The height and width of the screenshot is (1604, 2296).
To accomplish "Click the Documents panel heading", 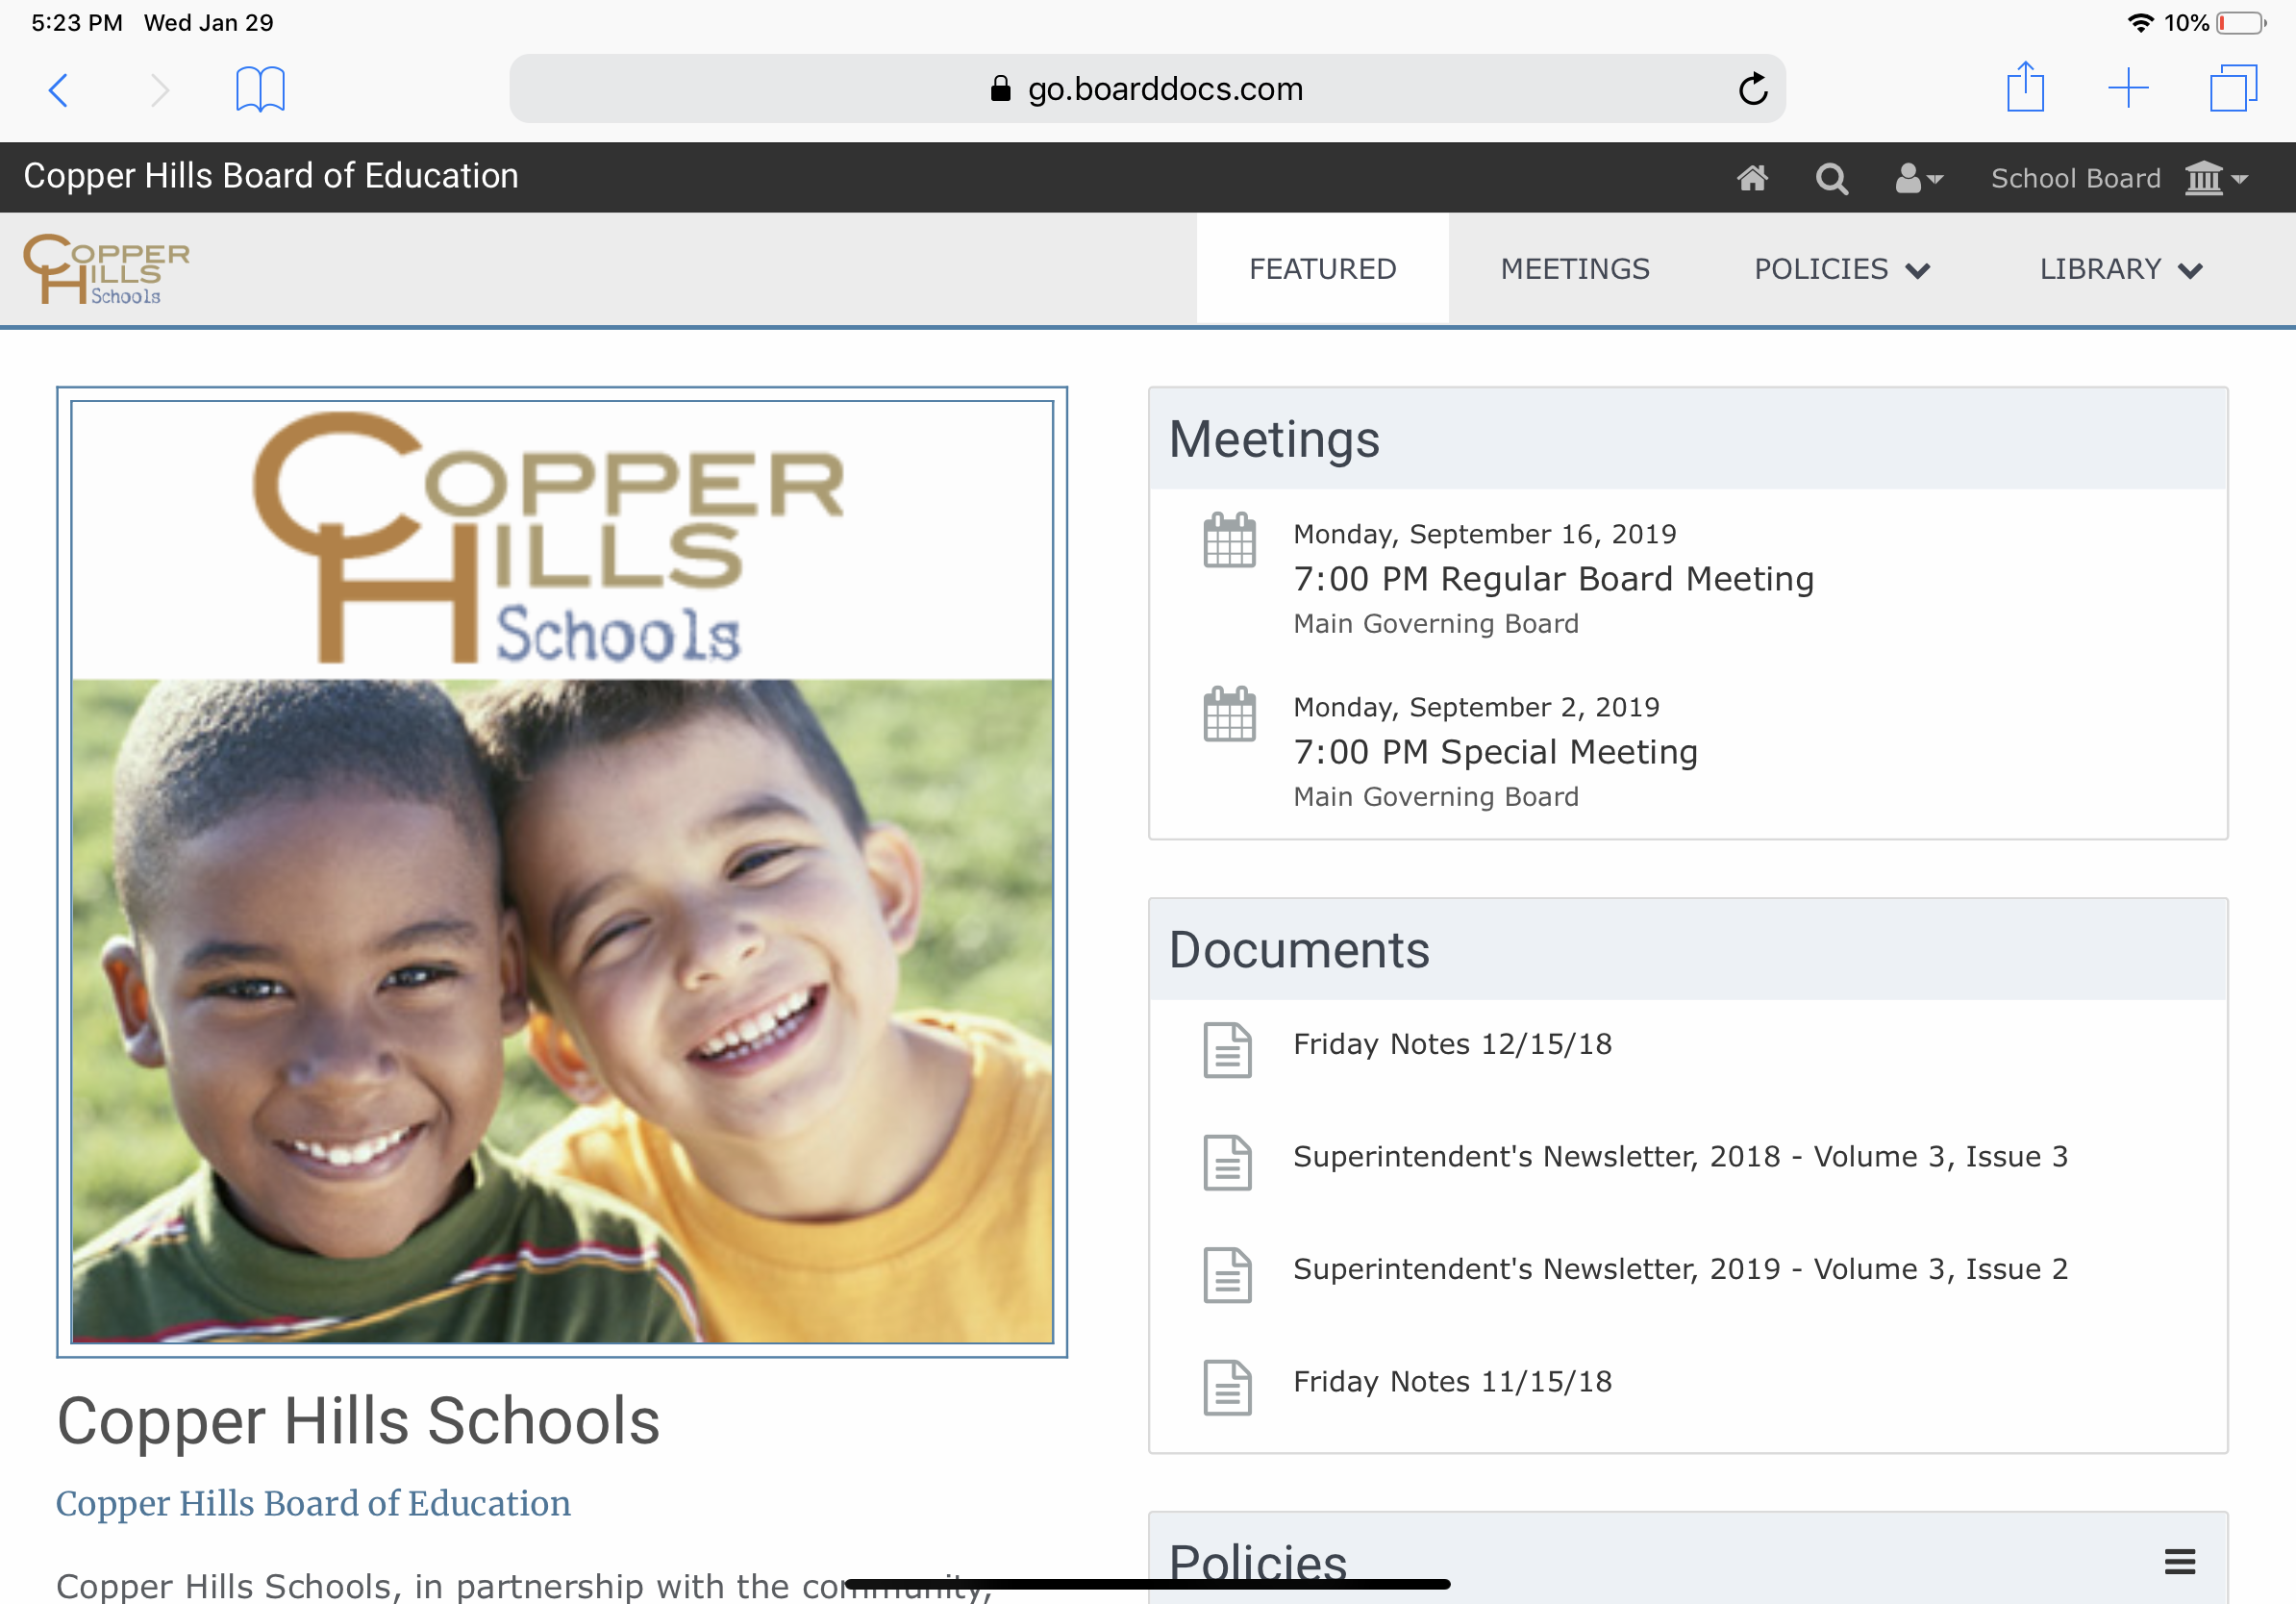I will point(1299,950).
